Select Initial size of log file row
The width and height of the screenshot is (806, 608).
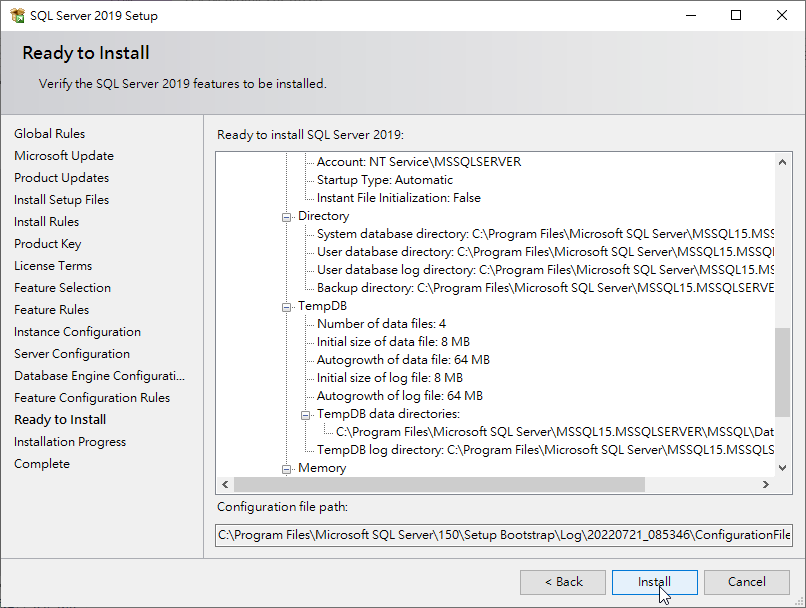tap(390, 378)
